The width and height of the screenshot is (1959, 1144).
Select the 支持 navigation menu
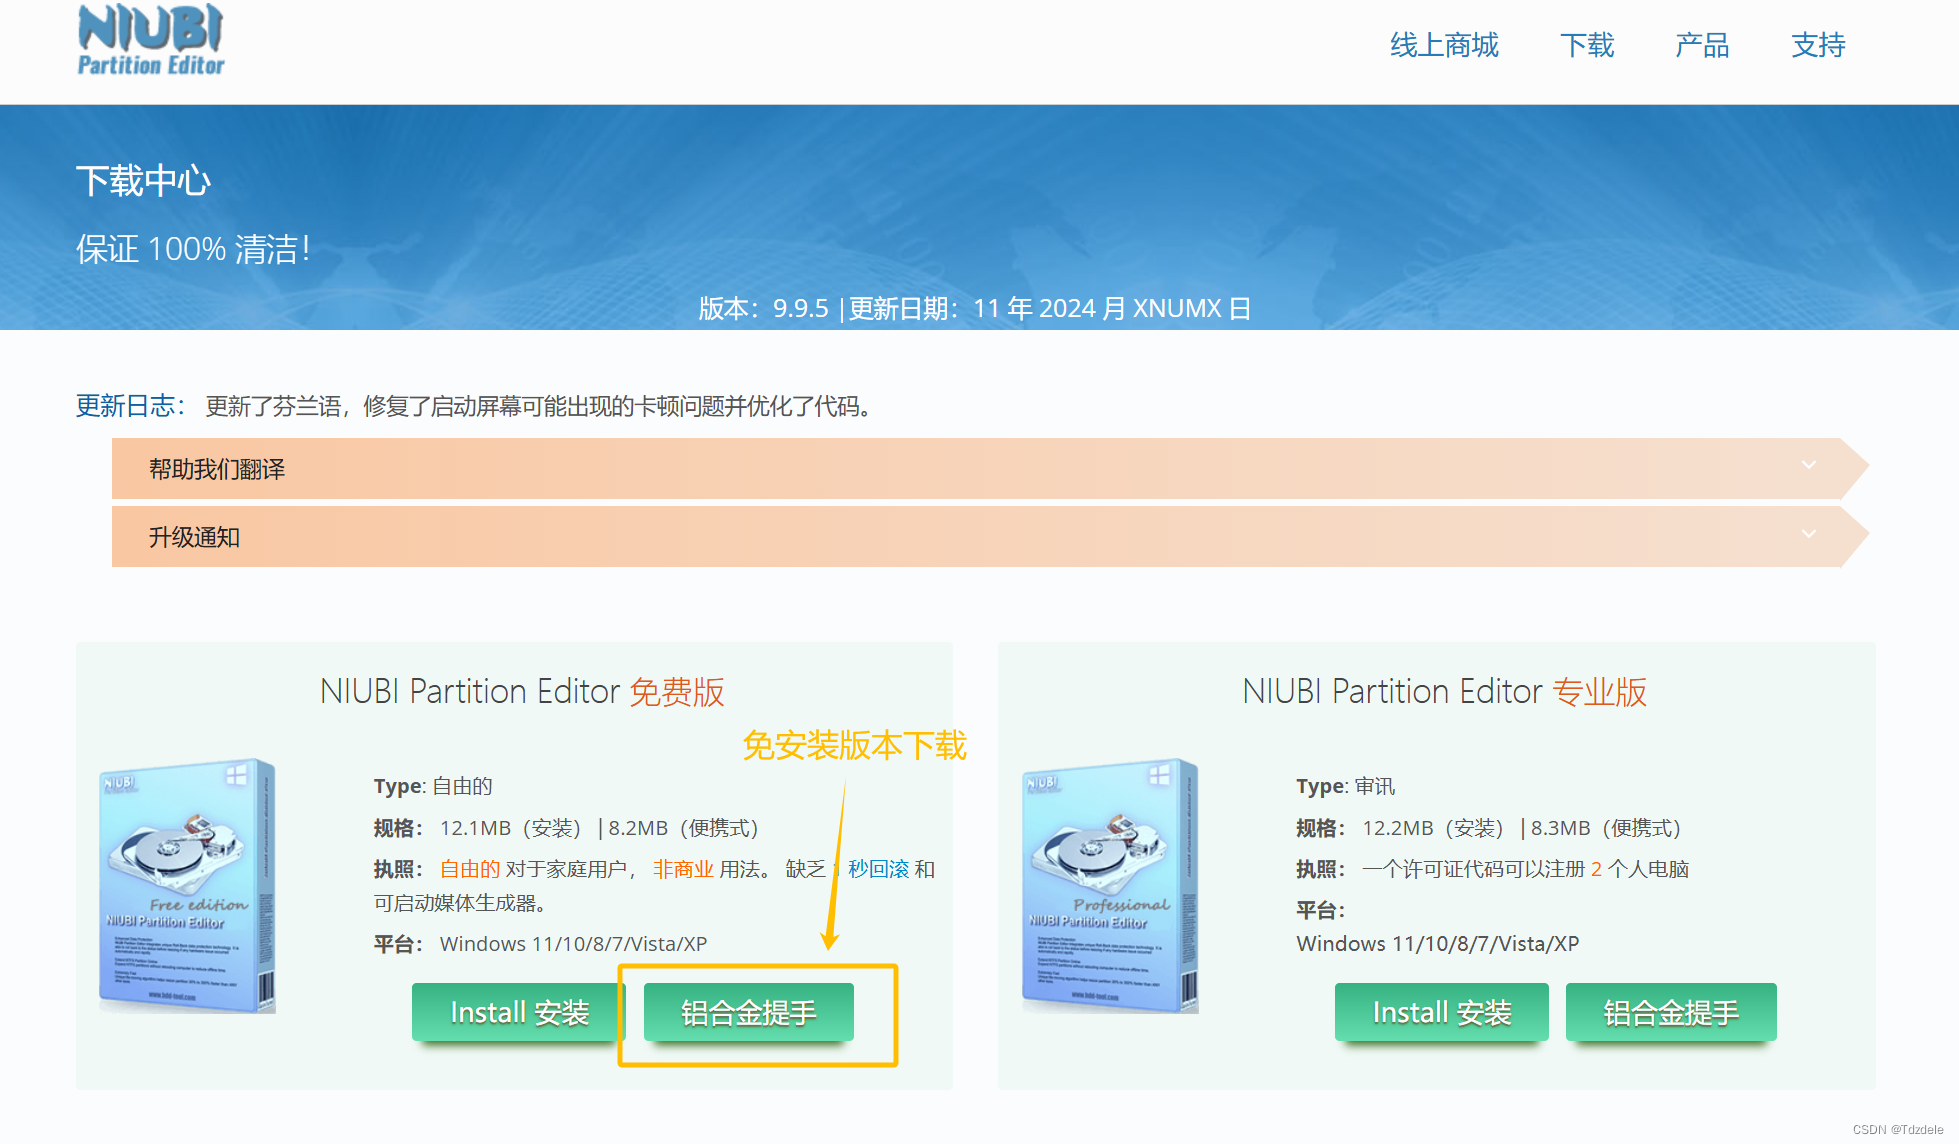click(1818, 45)
